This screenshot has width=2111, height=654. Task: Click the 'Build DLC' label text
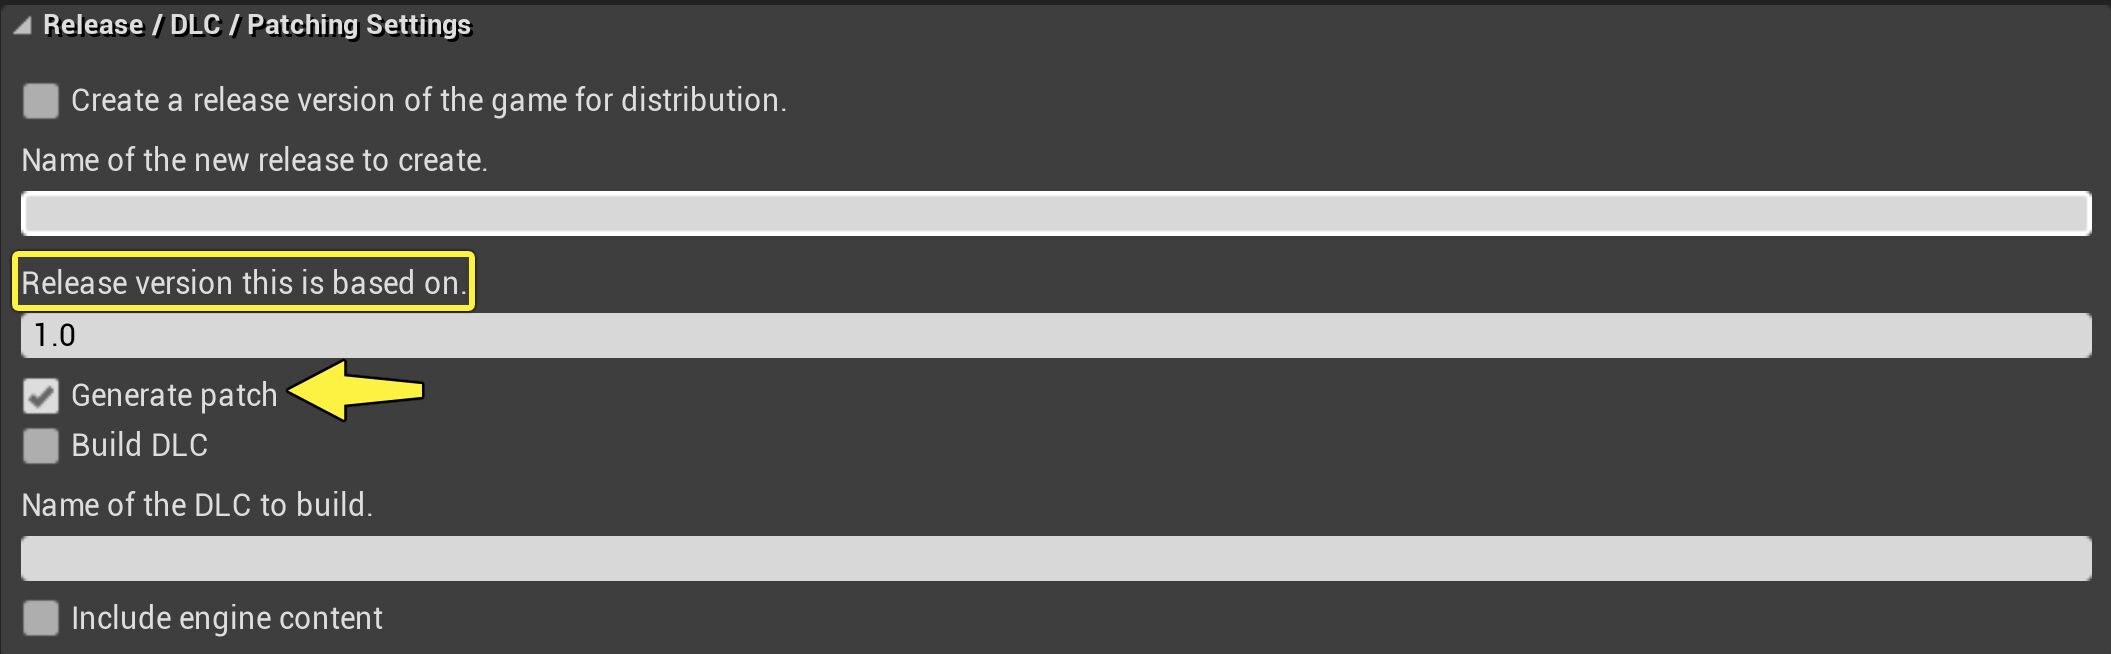pos(140,446)
